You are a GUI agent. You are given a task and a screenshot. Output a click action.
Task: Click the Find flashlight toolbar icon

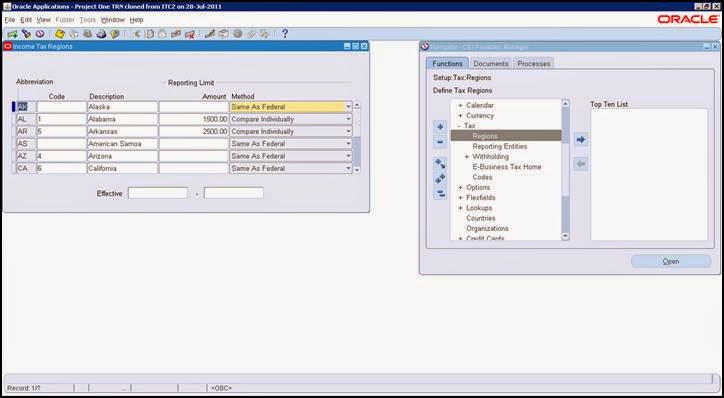(x=26, y=34)
